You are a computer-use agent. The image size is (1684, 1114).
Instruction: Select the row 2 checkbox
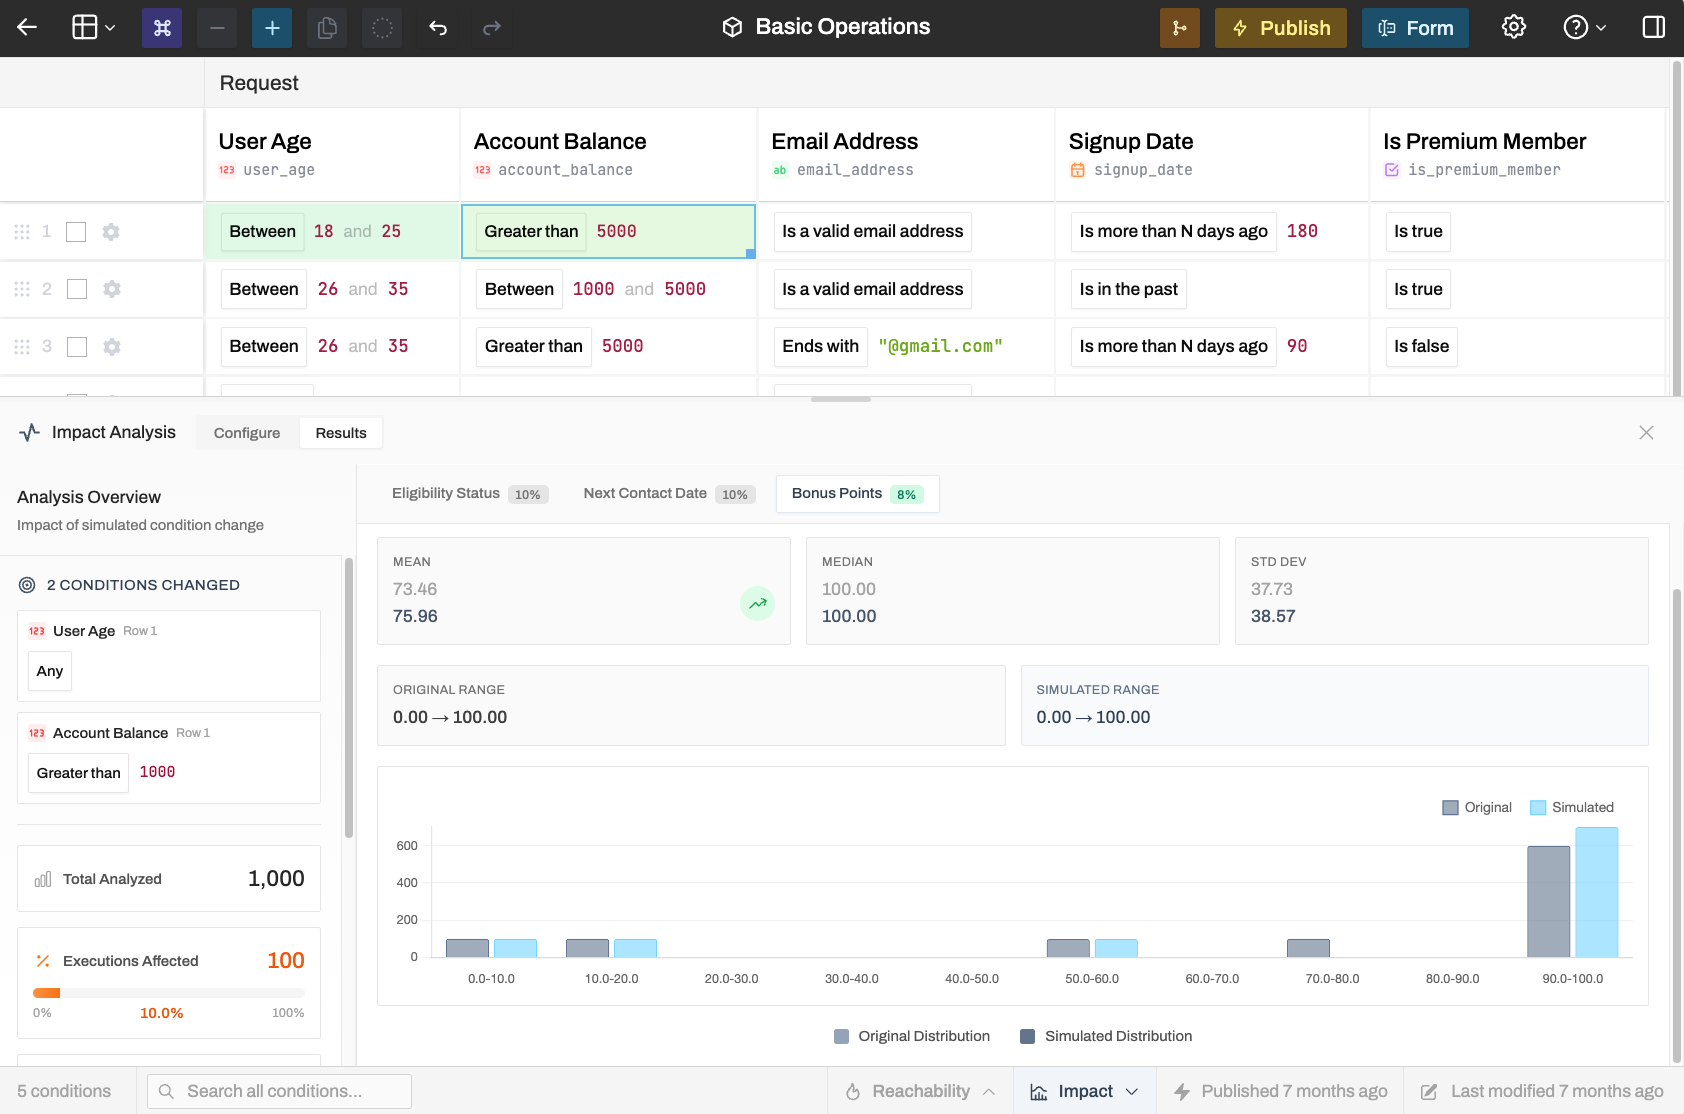[x=77, y=289]
